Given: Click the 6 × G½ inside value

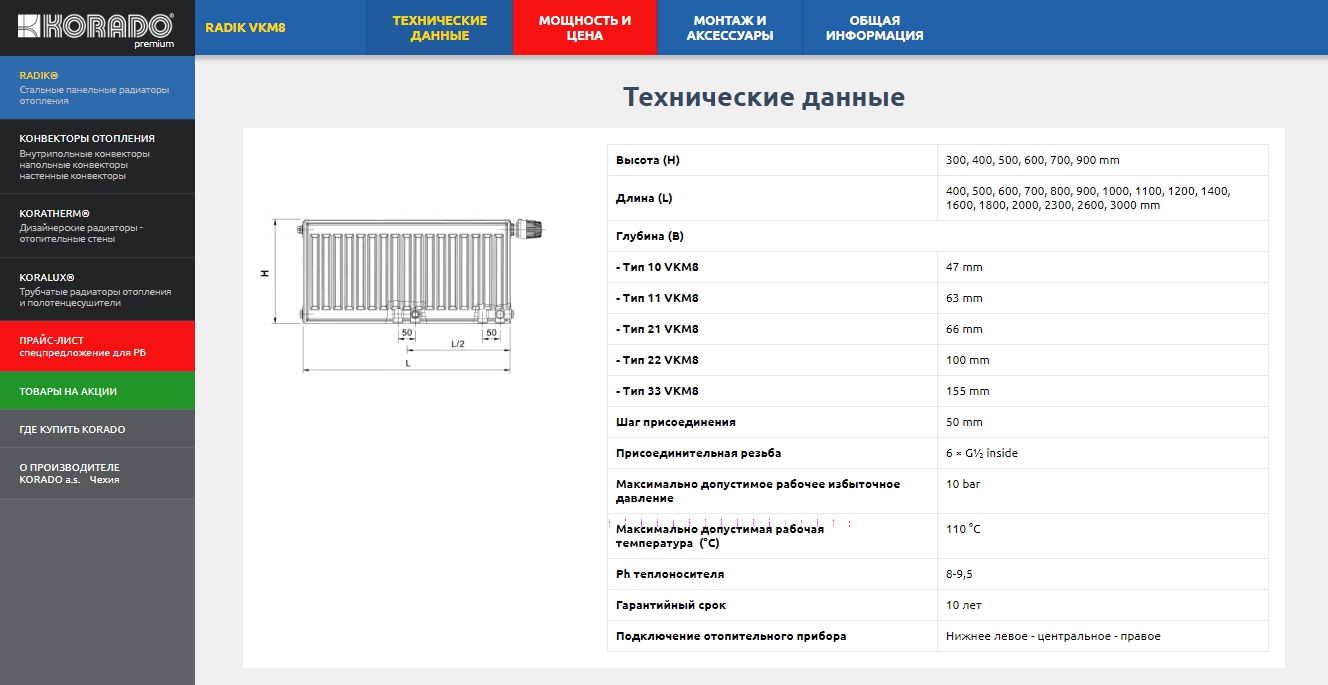Looking at the screenshot, I should [x=981, y=453].
